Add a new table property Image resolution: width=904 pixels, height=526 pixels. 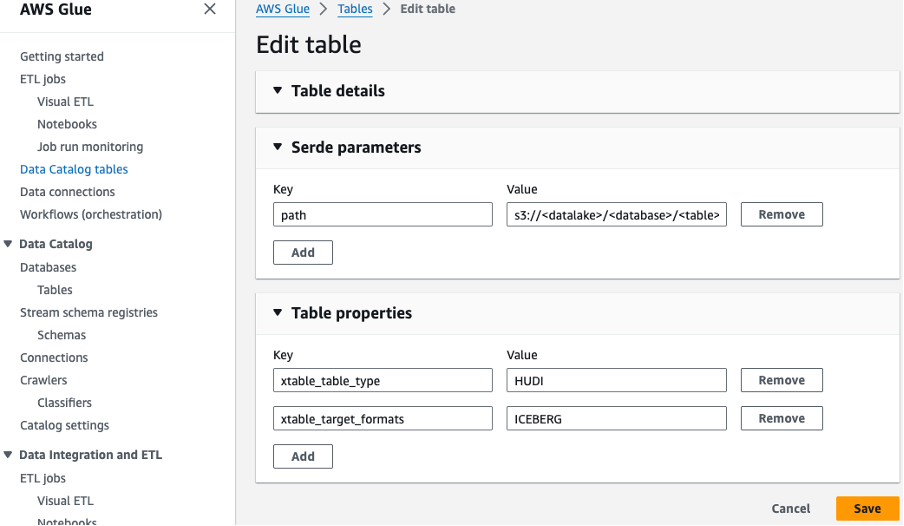[x=303, y=457]
